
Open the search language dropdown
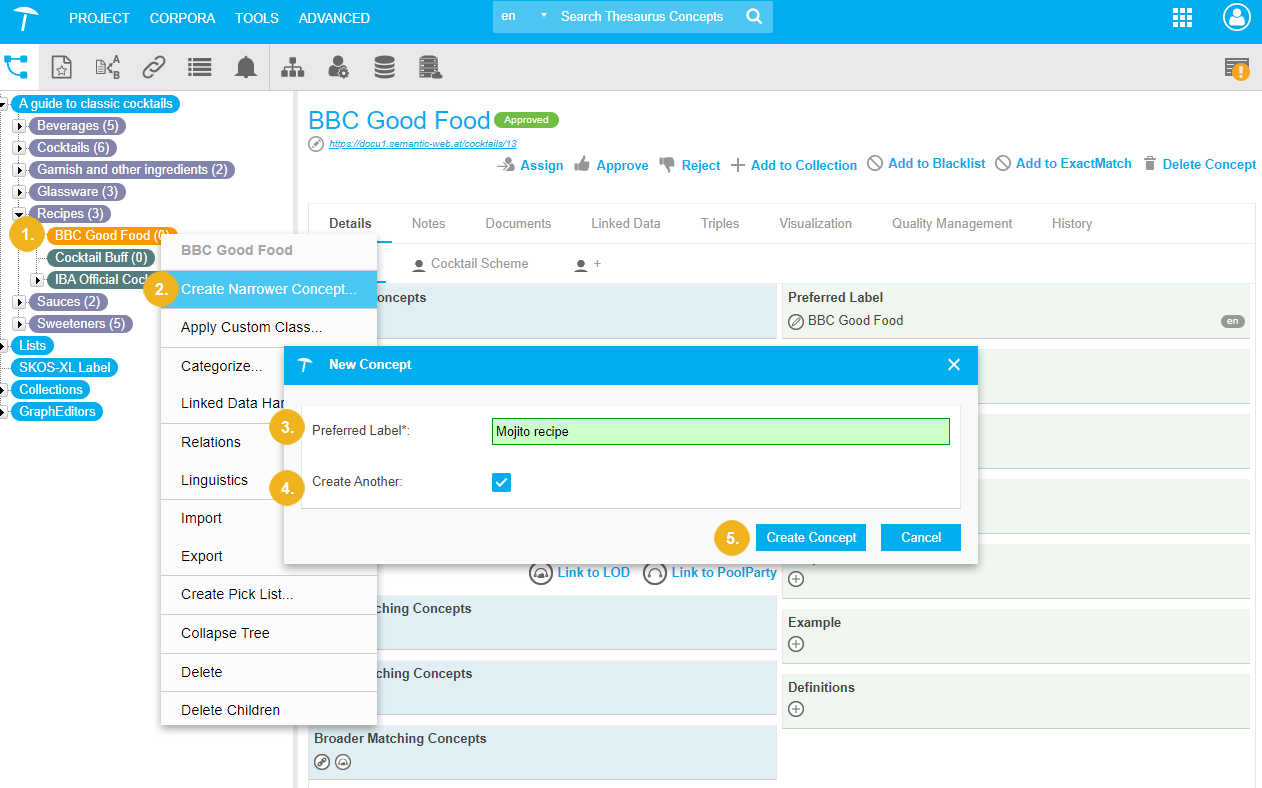point(524,17)
